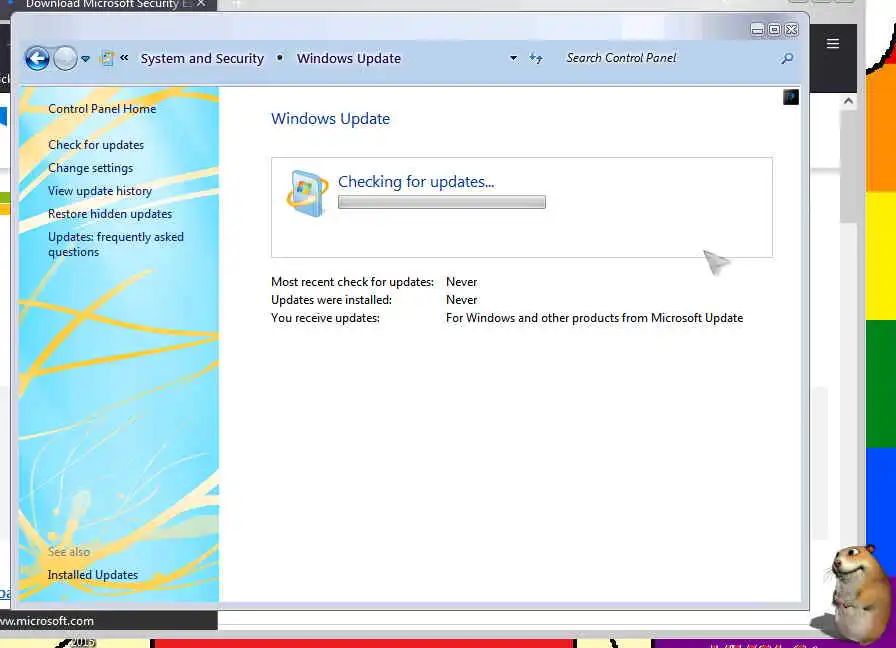The height and width of the screenshot is (648, 896).
Task: Click the Control Panel address bar icon
Action: click(107, 58)
